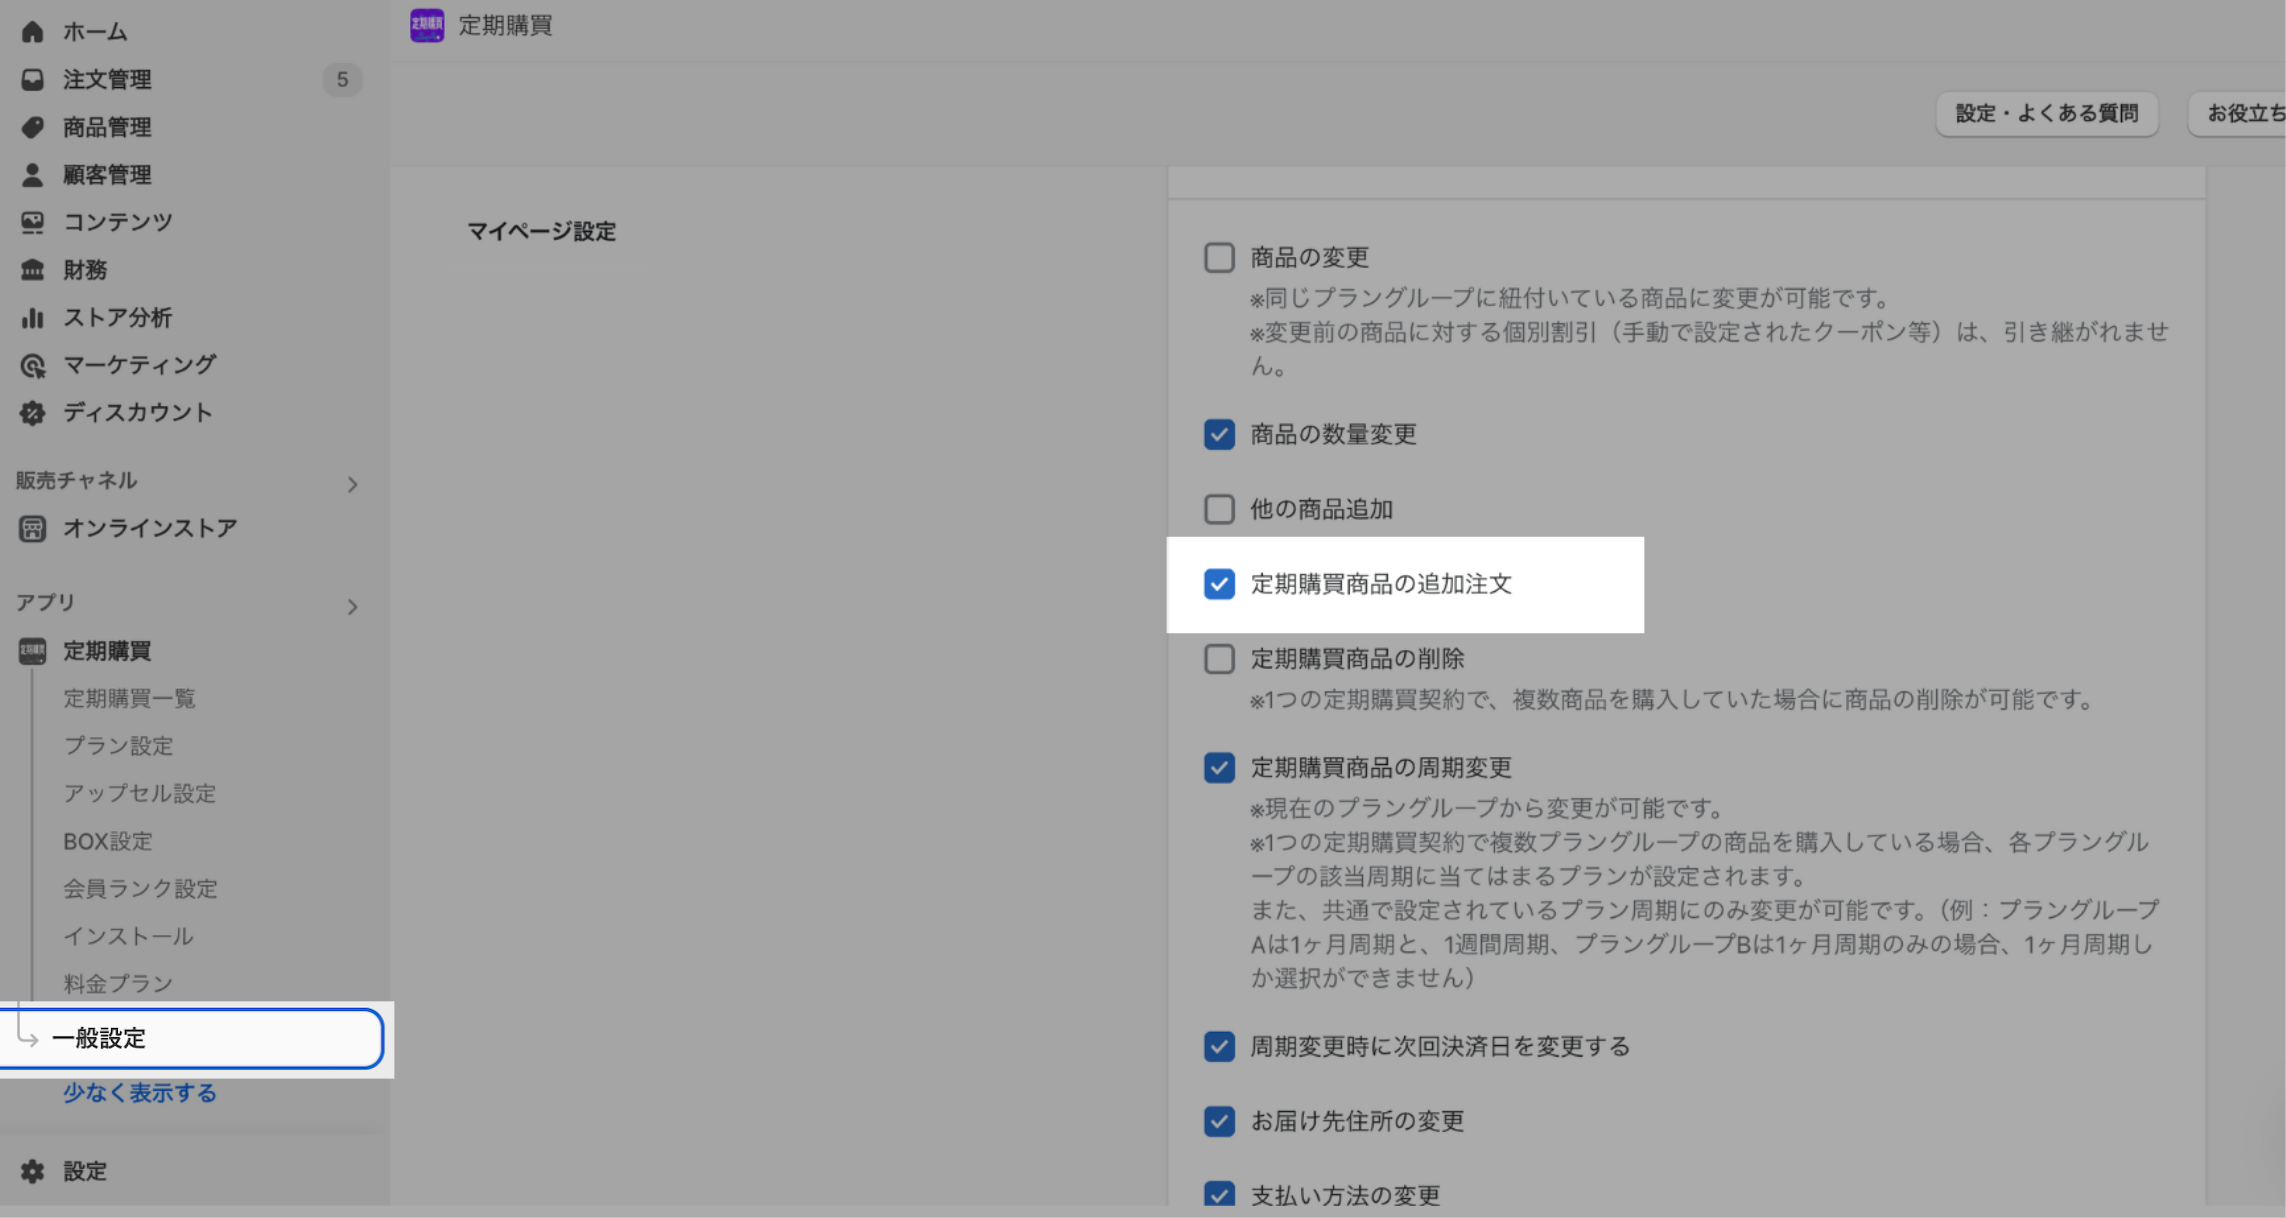
Task: Enable the 商品の変更 checkbox
Action: point(1219,258)
